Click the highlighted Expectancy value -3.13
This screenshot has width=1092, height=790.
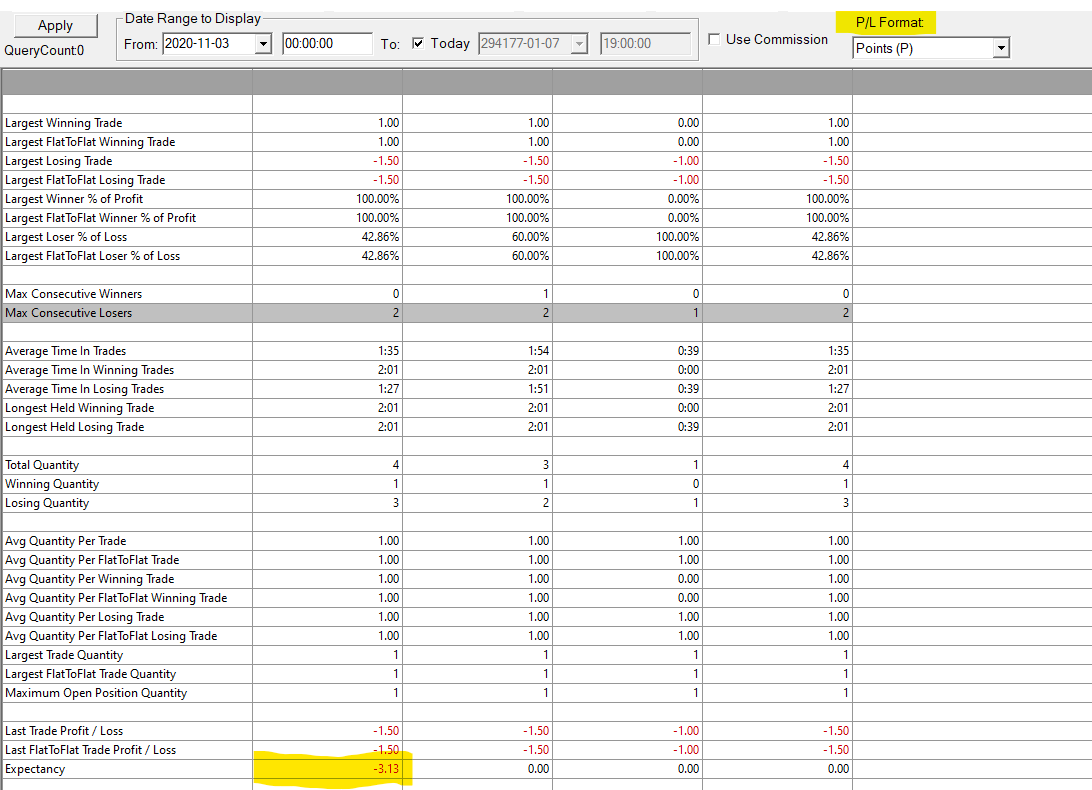tap(386, 769)
